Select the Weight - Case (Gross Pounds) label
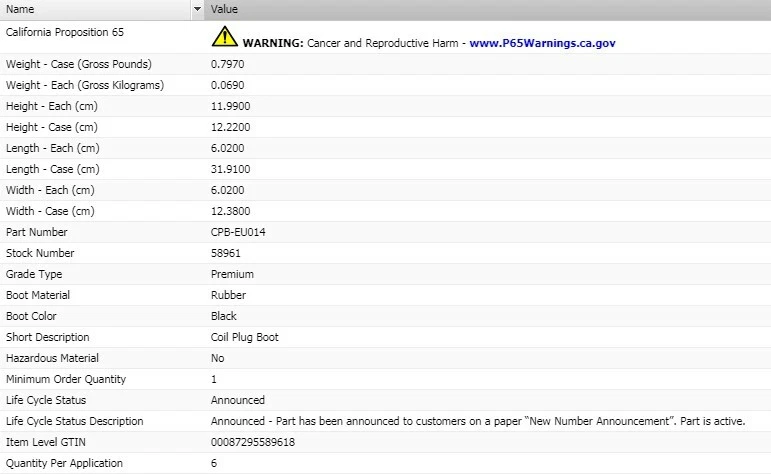Image resolution: width=771 pixels, height=474 pixels. click(x=79, y=64)
